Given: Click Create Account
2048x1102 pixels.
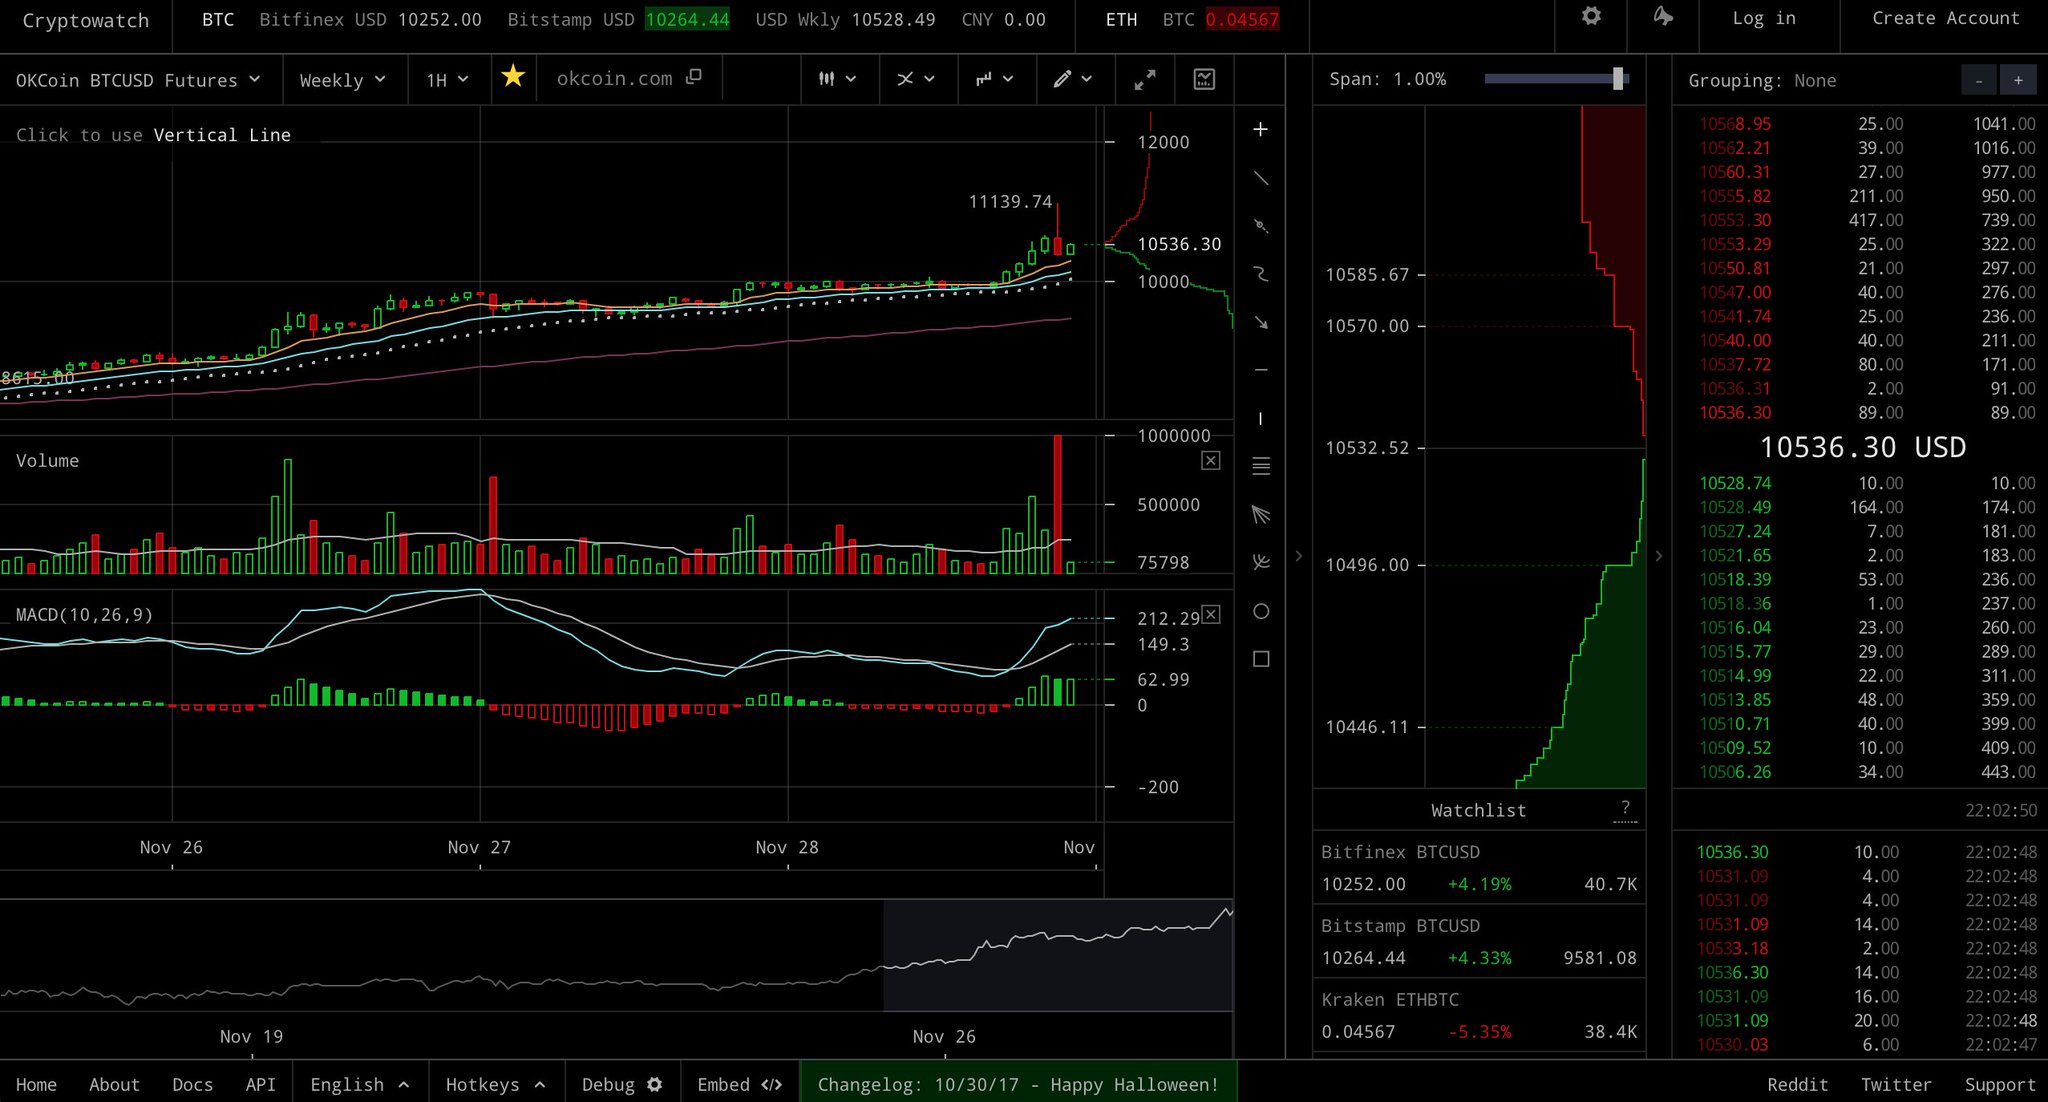Looking at the screenshot, I should tap(1945, 19).
